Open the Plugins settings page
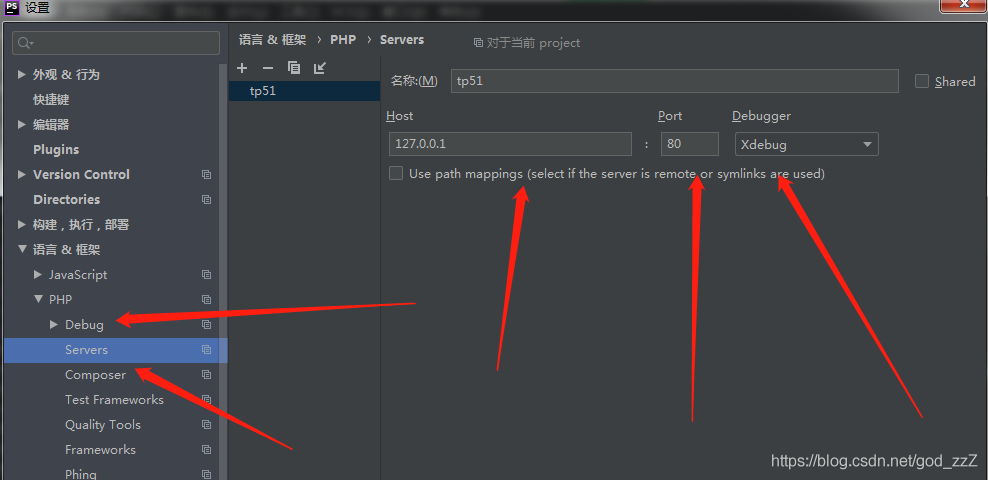Image resolution: width=988 pixels, height=480 pixels. tap(56, 150)
